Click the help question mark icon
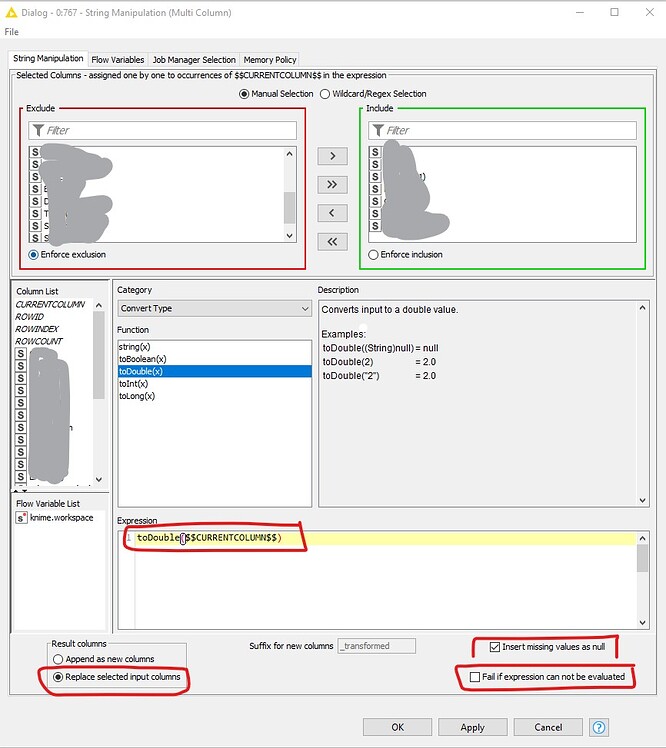This screenshot has width=666, height=748. [599, 727]
